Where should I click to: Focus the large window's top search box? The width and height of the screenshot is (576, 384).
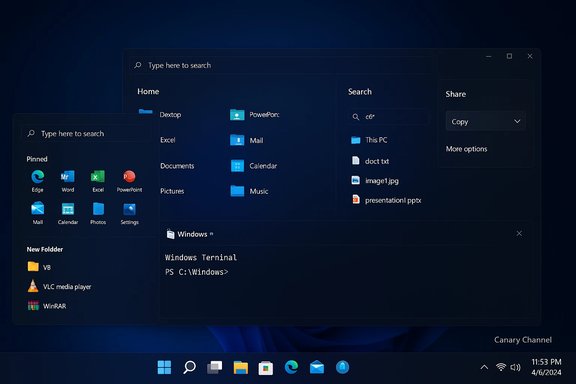[x=281, y=65]
